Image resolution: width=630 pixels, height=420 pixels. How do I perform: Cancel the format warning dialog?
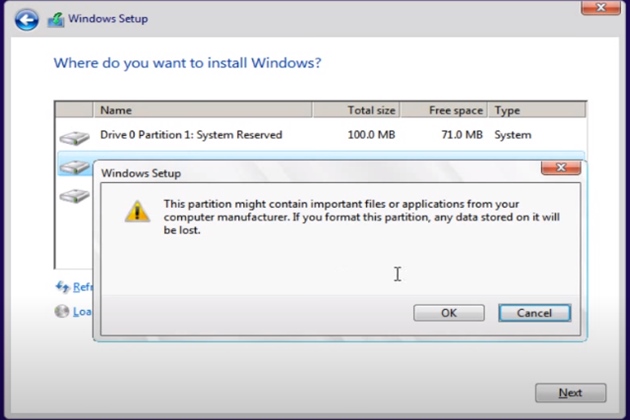point(534,313)
